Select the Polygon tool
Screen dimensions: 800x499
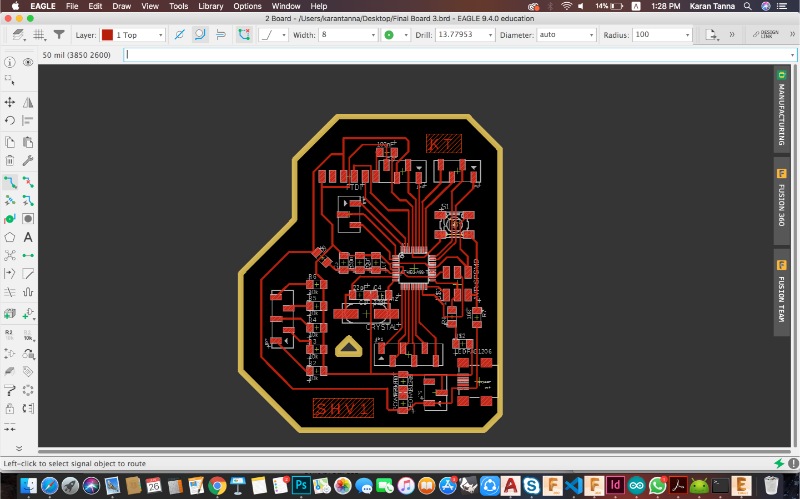click(10, 237)
